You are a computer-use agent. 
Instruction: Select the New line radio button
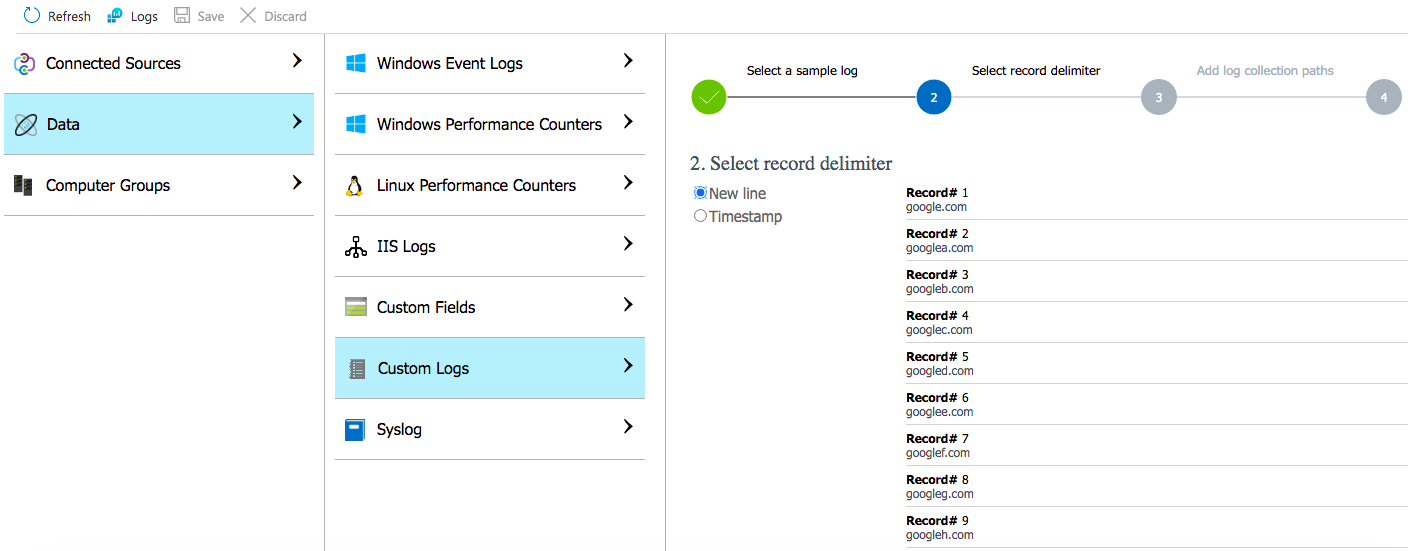click(x=700, y=193)
